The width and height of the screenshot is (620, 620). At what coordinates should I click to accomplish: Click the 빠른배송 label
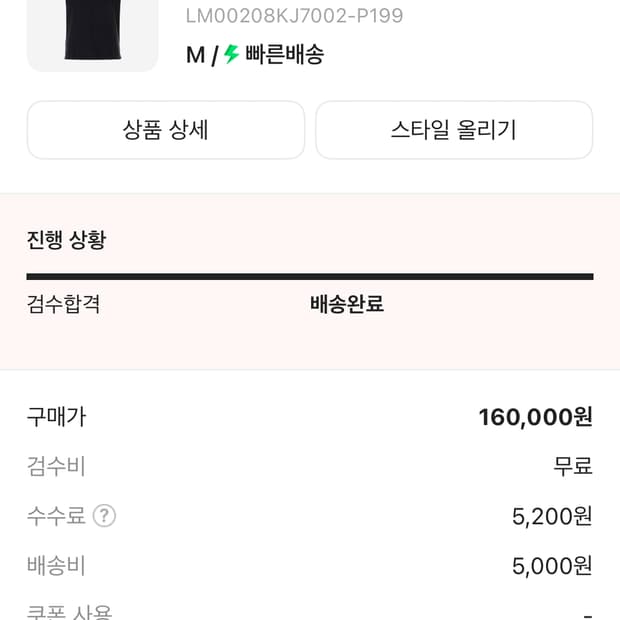(284, 55)
